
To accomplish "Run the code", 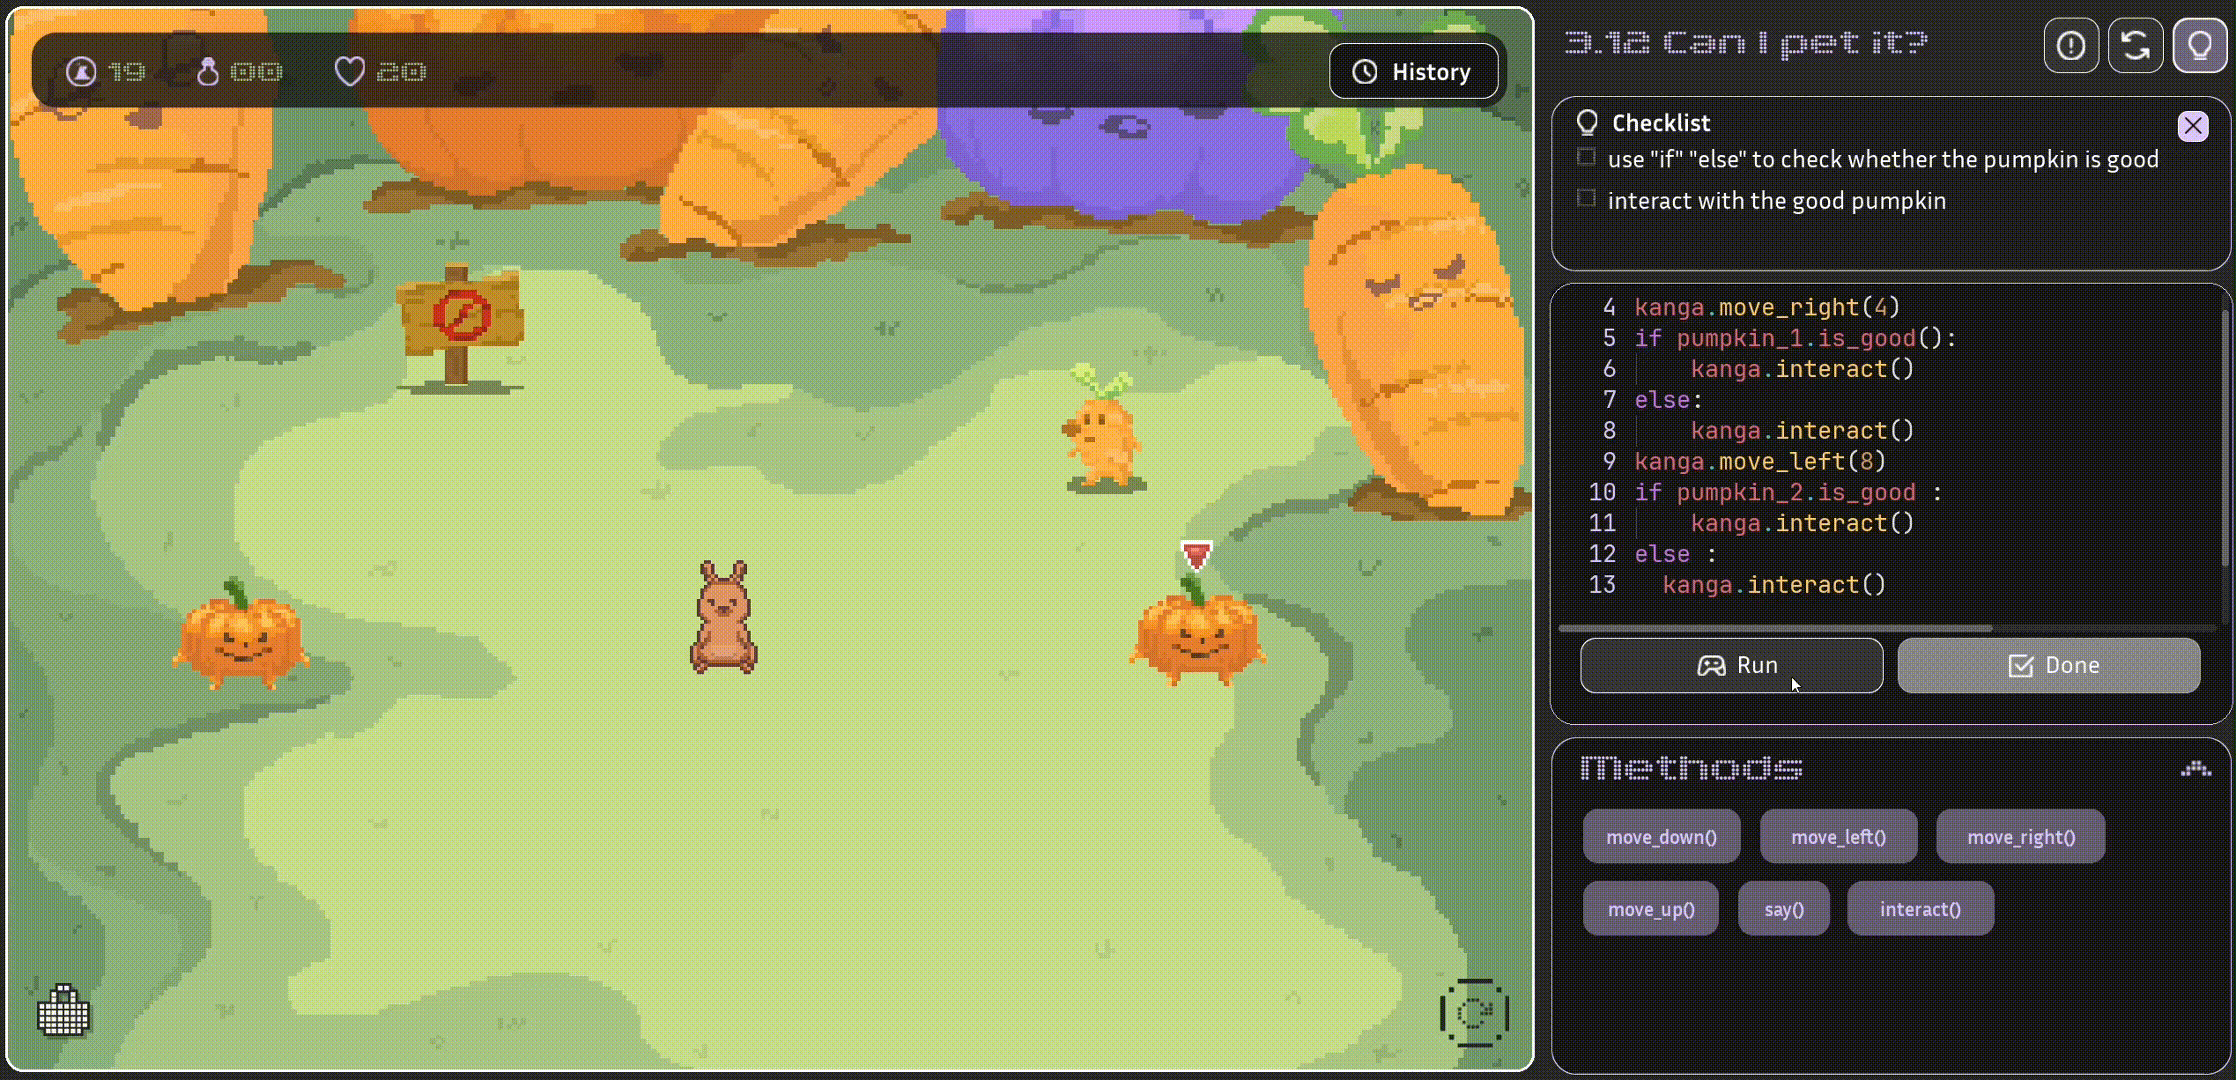I will click(1731, 665).
